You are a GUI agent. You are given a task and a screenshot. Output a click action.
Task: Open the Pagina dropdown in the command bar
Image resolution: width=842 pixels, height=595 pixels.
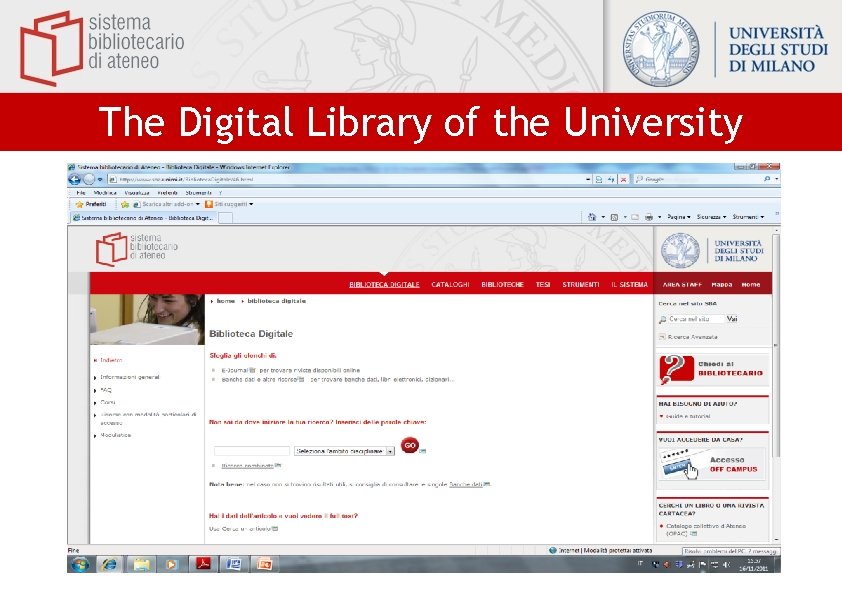pyautogui.click(x=679, y=217)
